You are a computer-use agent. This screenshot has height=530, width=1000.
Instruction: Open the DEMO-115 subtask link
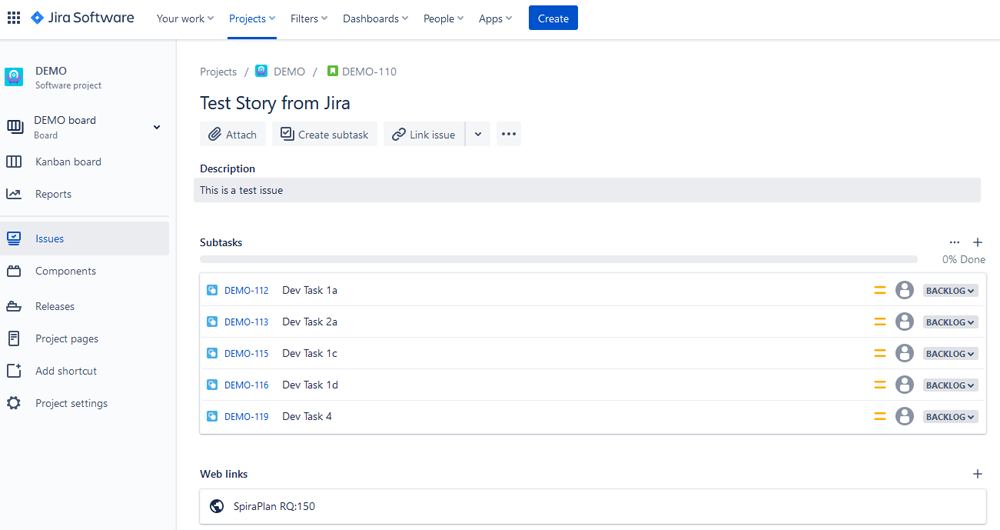pyautogui.click(x=246, y=354)
